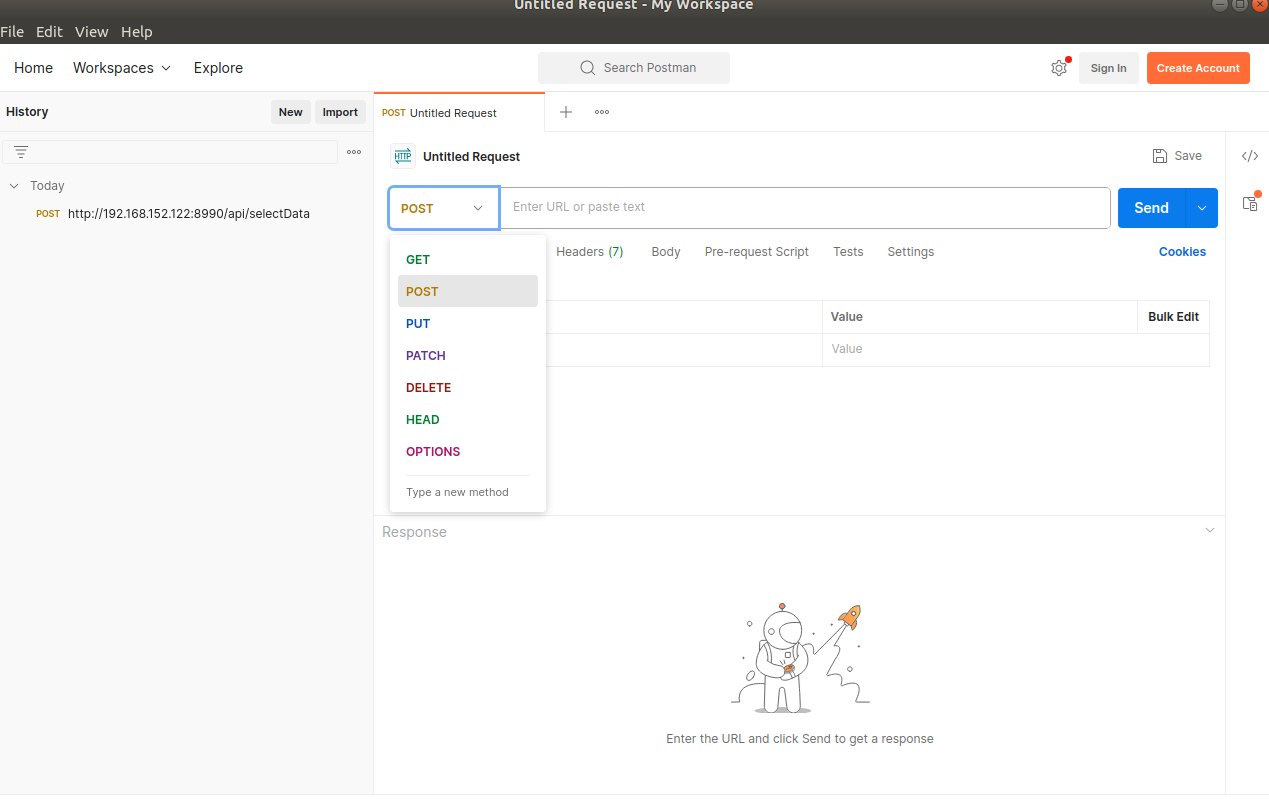Click Bulk Edit
Viewport: 1269px width, 799px height.
[x=1173, y=317]
